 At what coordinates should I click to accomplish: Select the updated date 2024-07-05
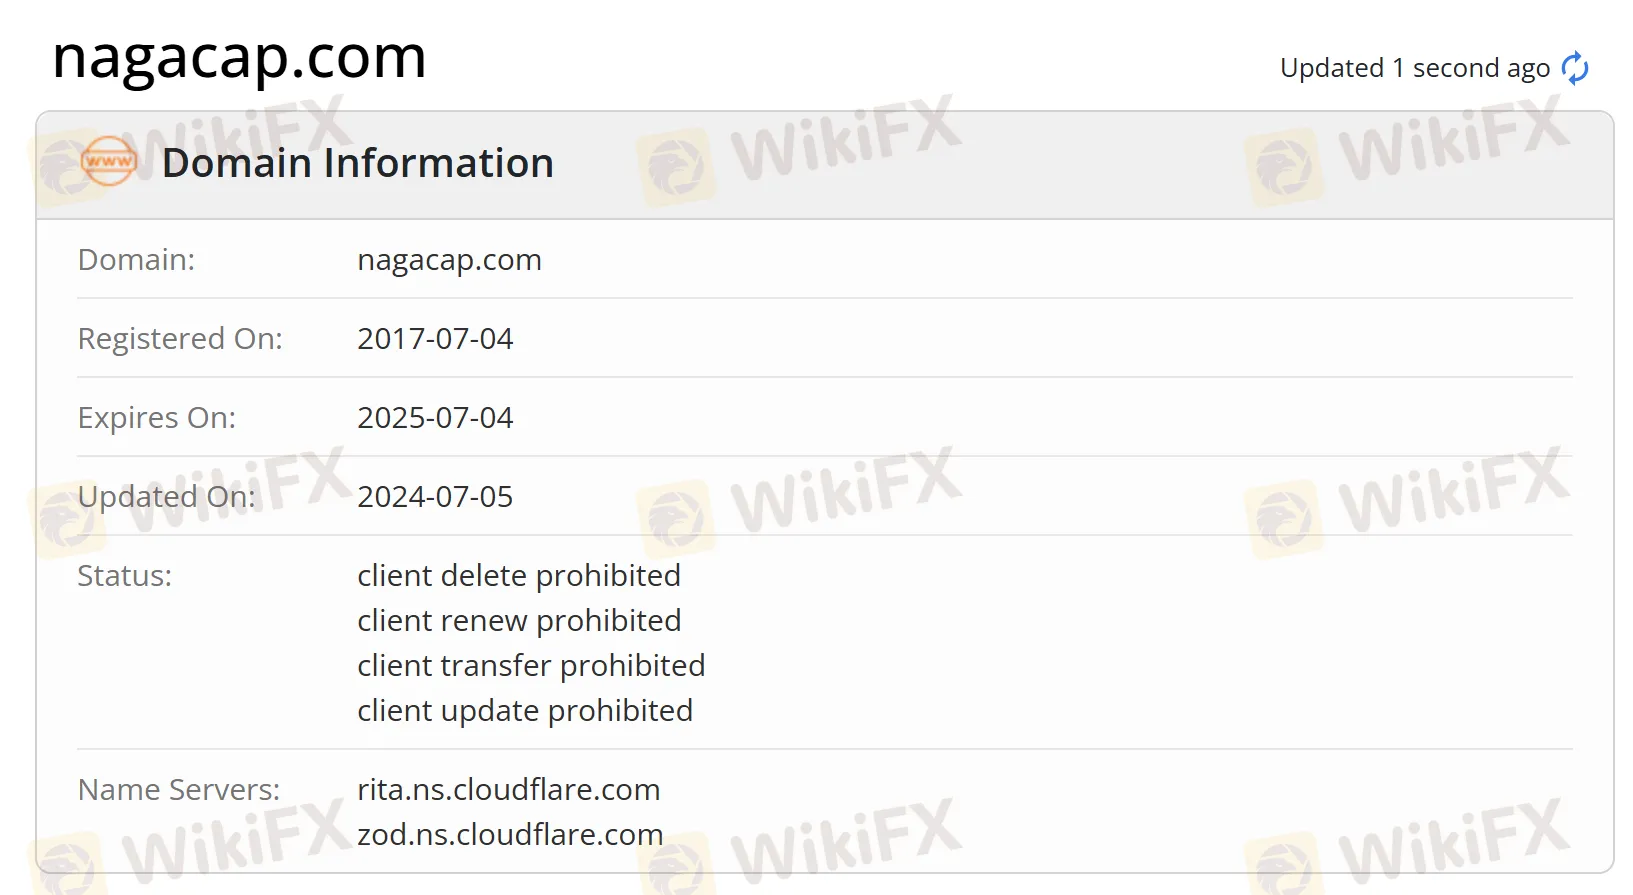pos(435,497)
